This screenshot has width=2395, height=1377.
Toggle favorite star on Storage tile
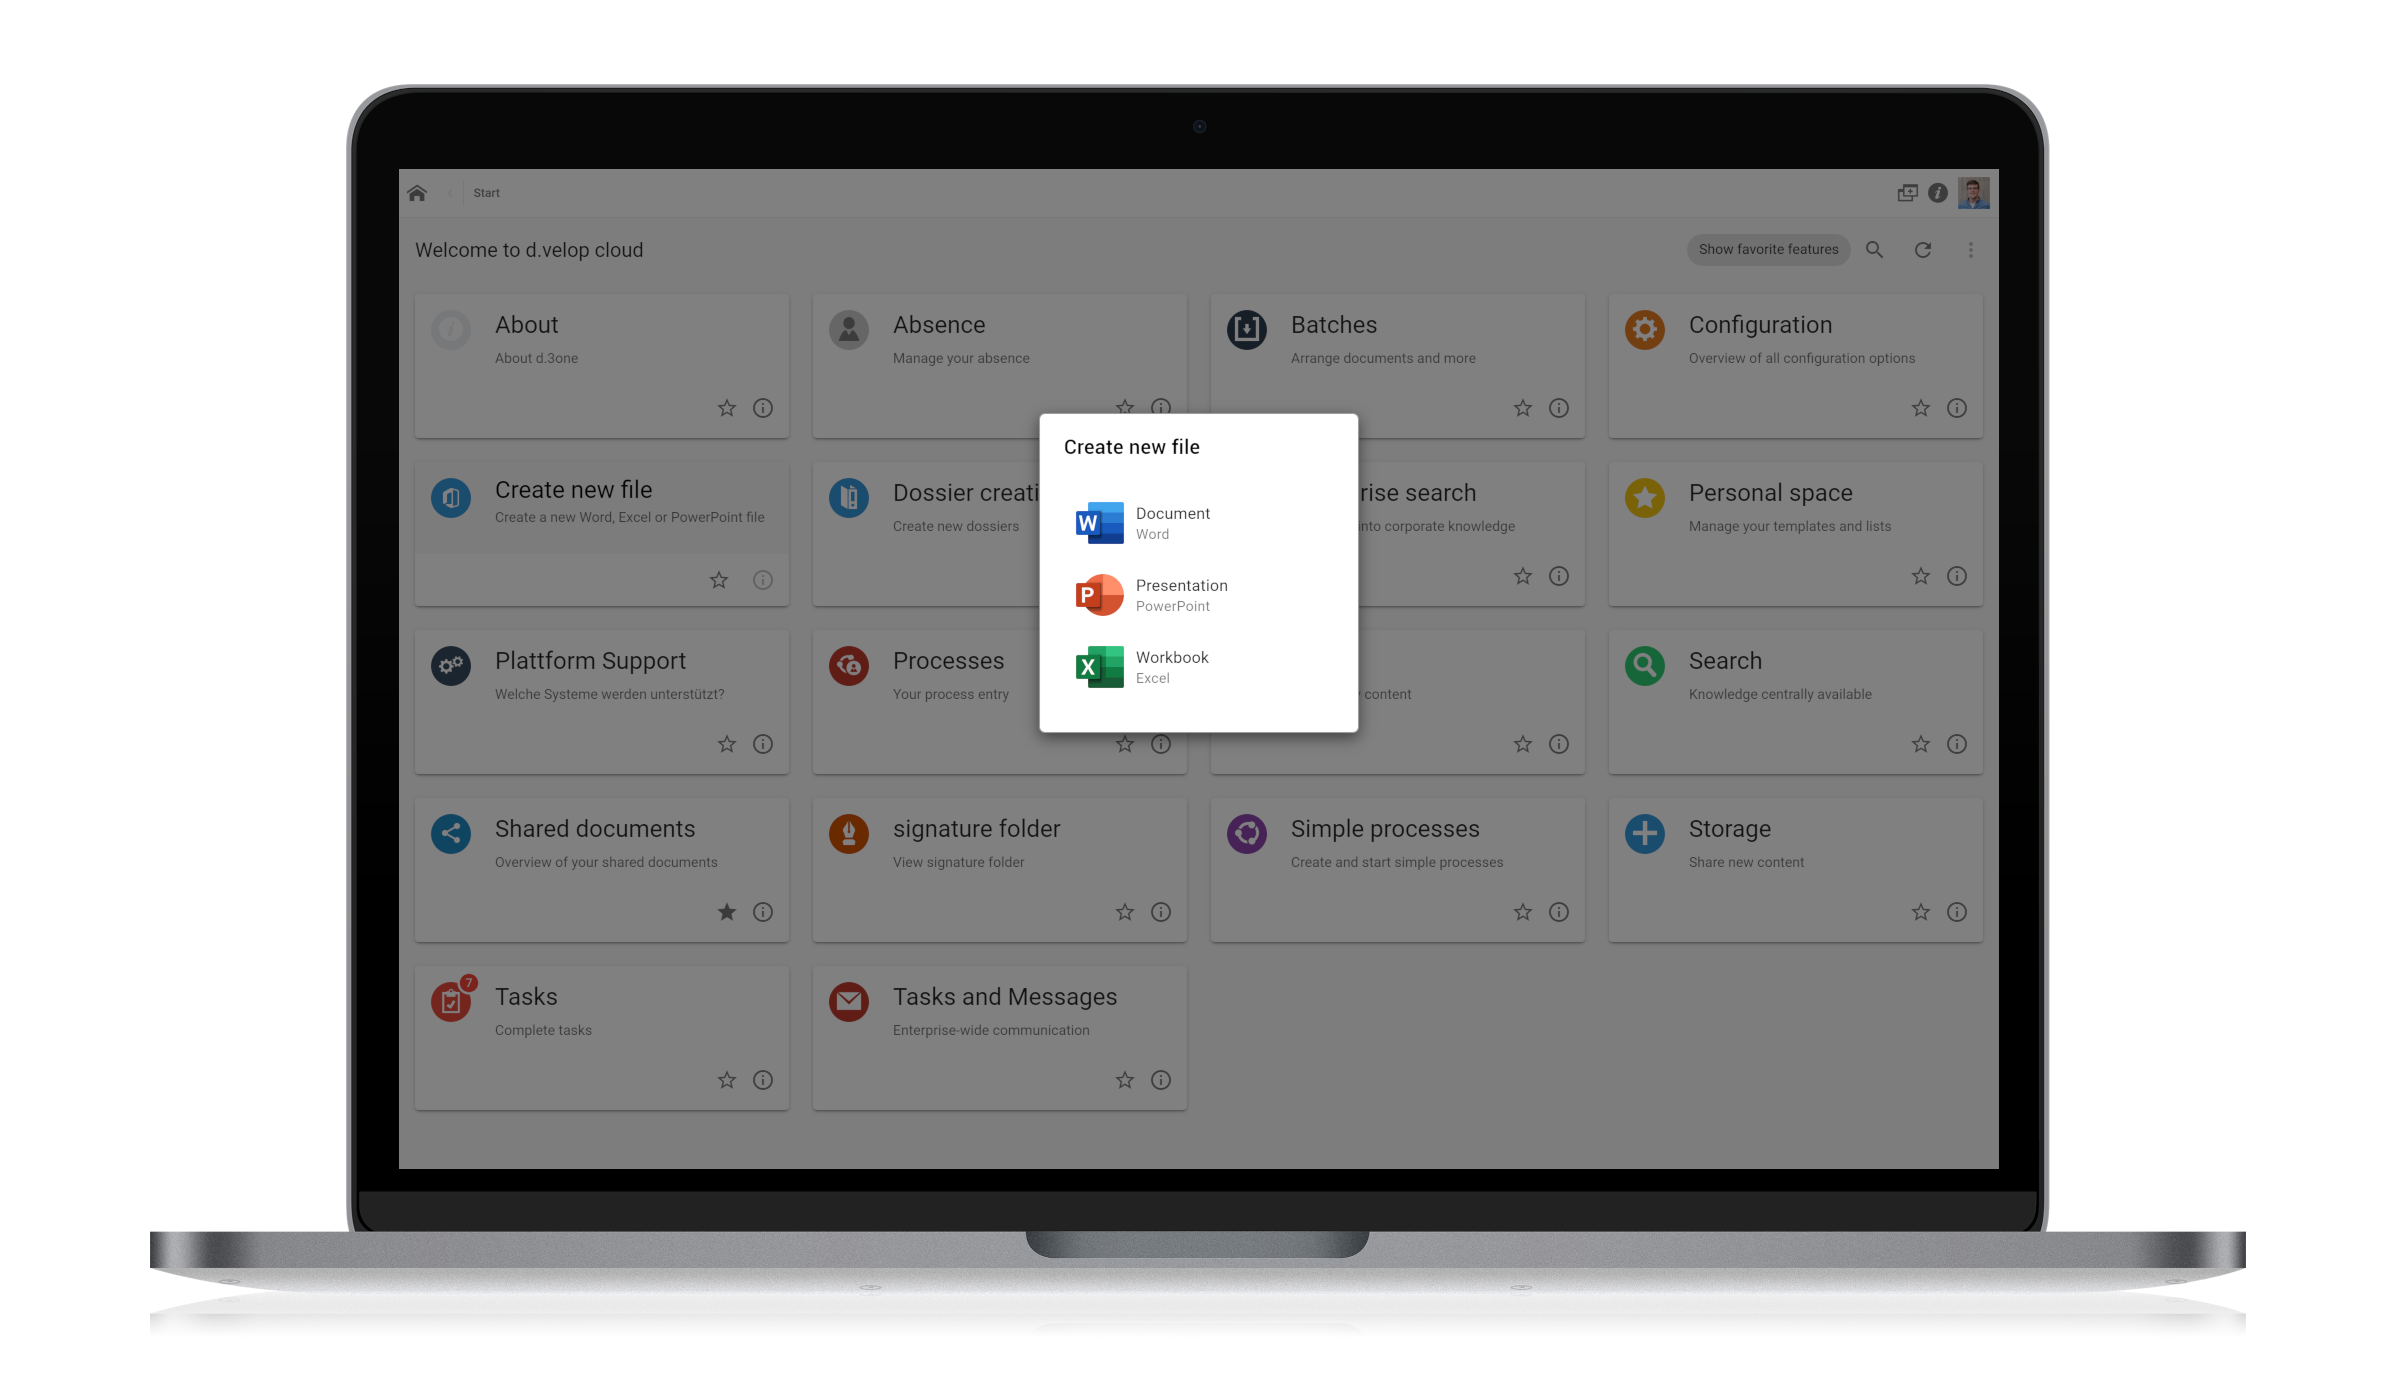click(x=1920, y=911)
